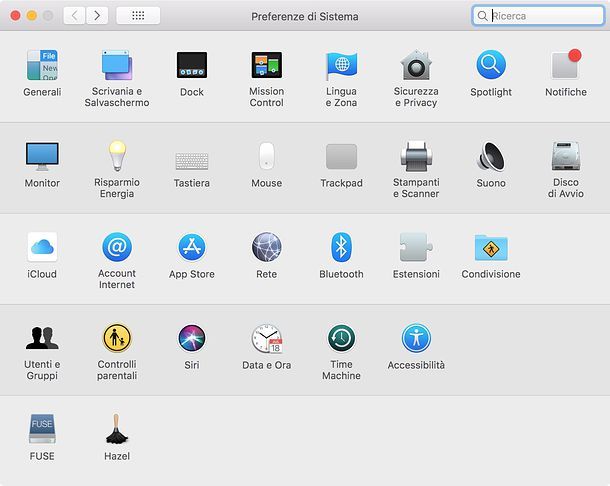The image size is (610, 486).
Task: Go forward with the right arrow button
Action: pyautogui.click(x=97, y=16)
